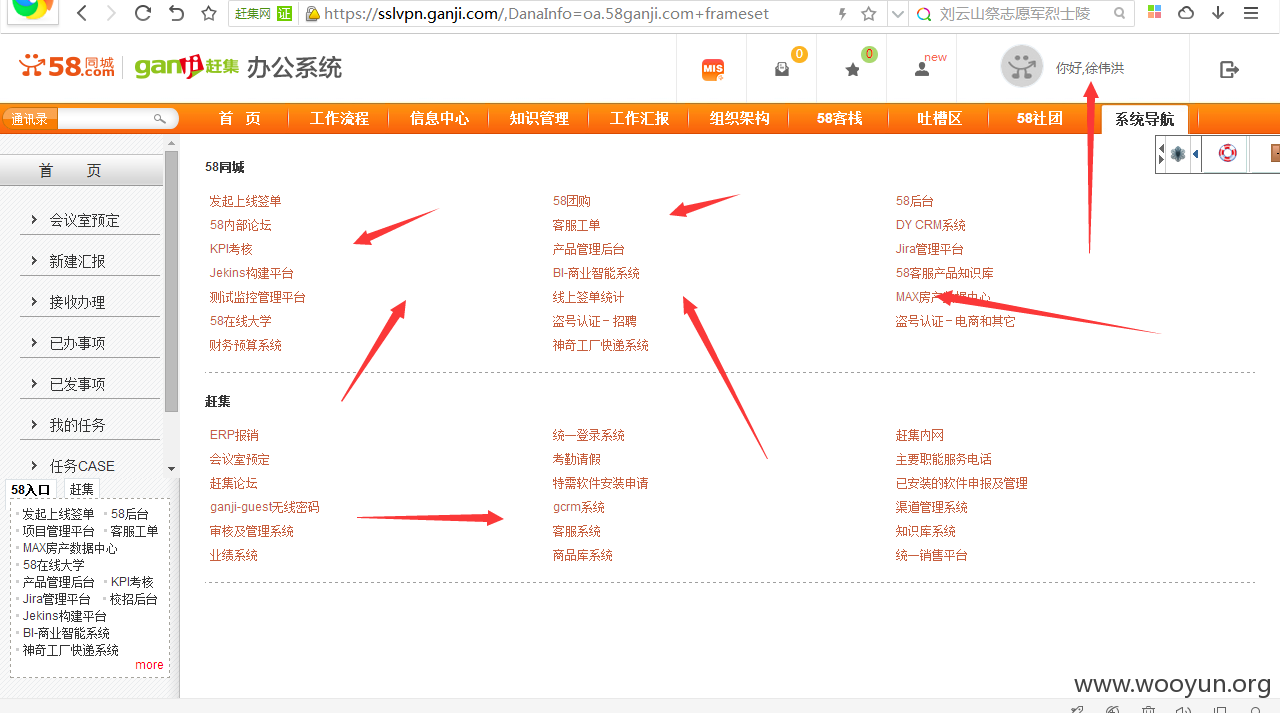
Task: Switch to 赶集 tab in sidebar box
Action: point(82,489)
